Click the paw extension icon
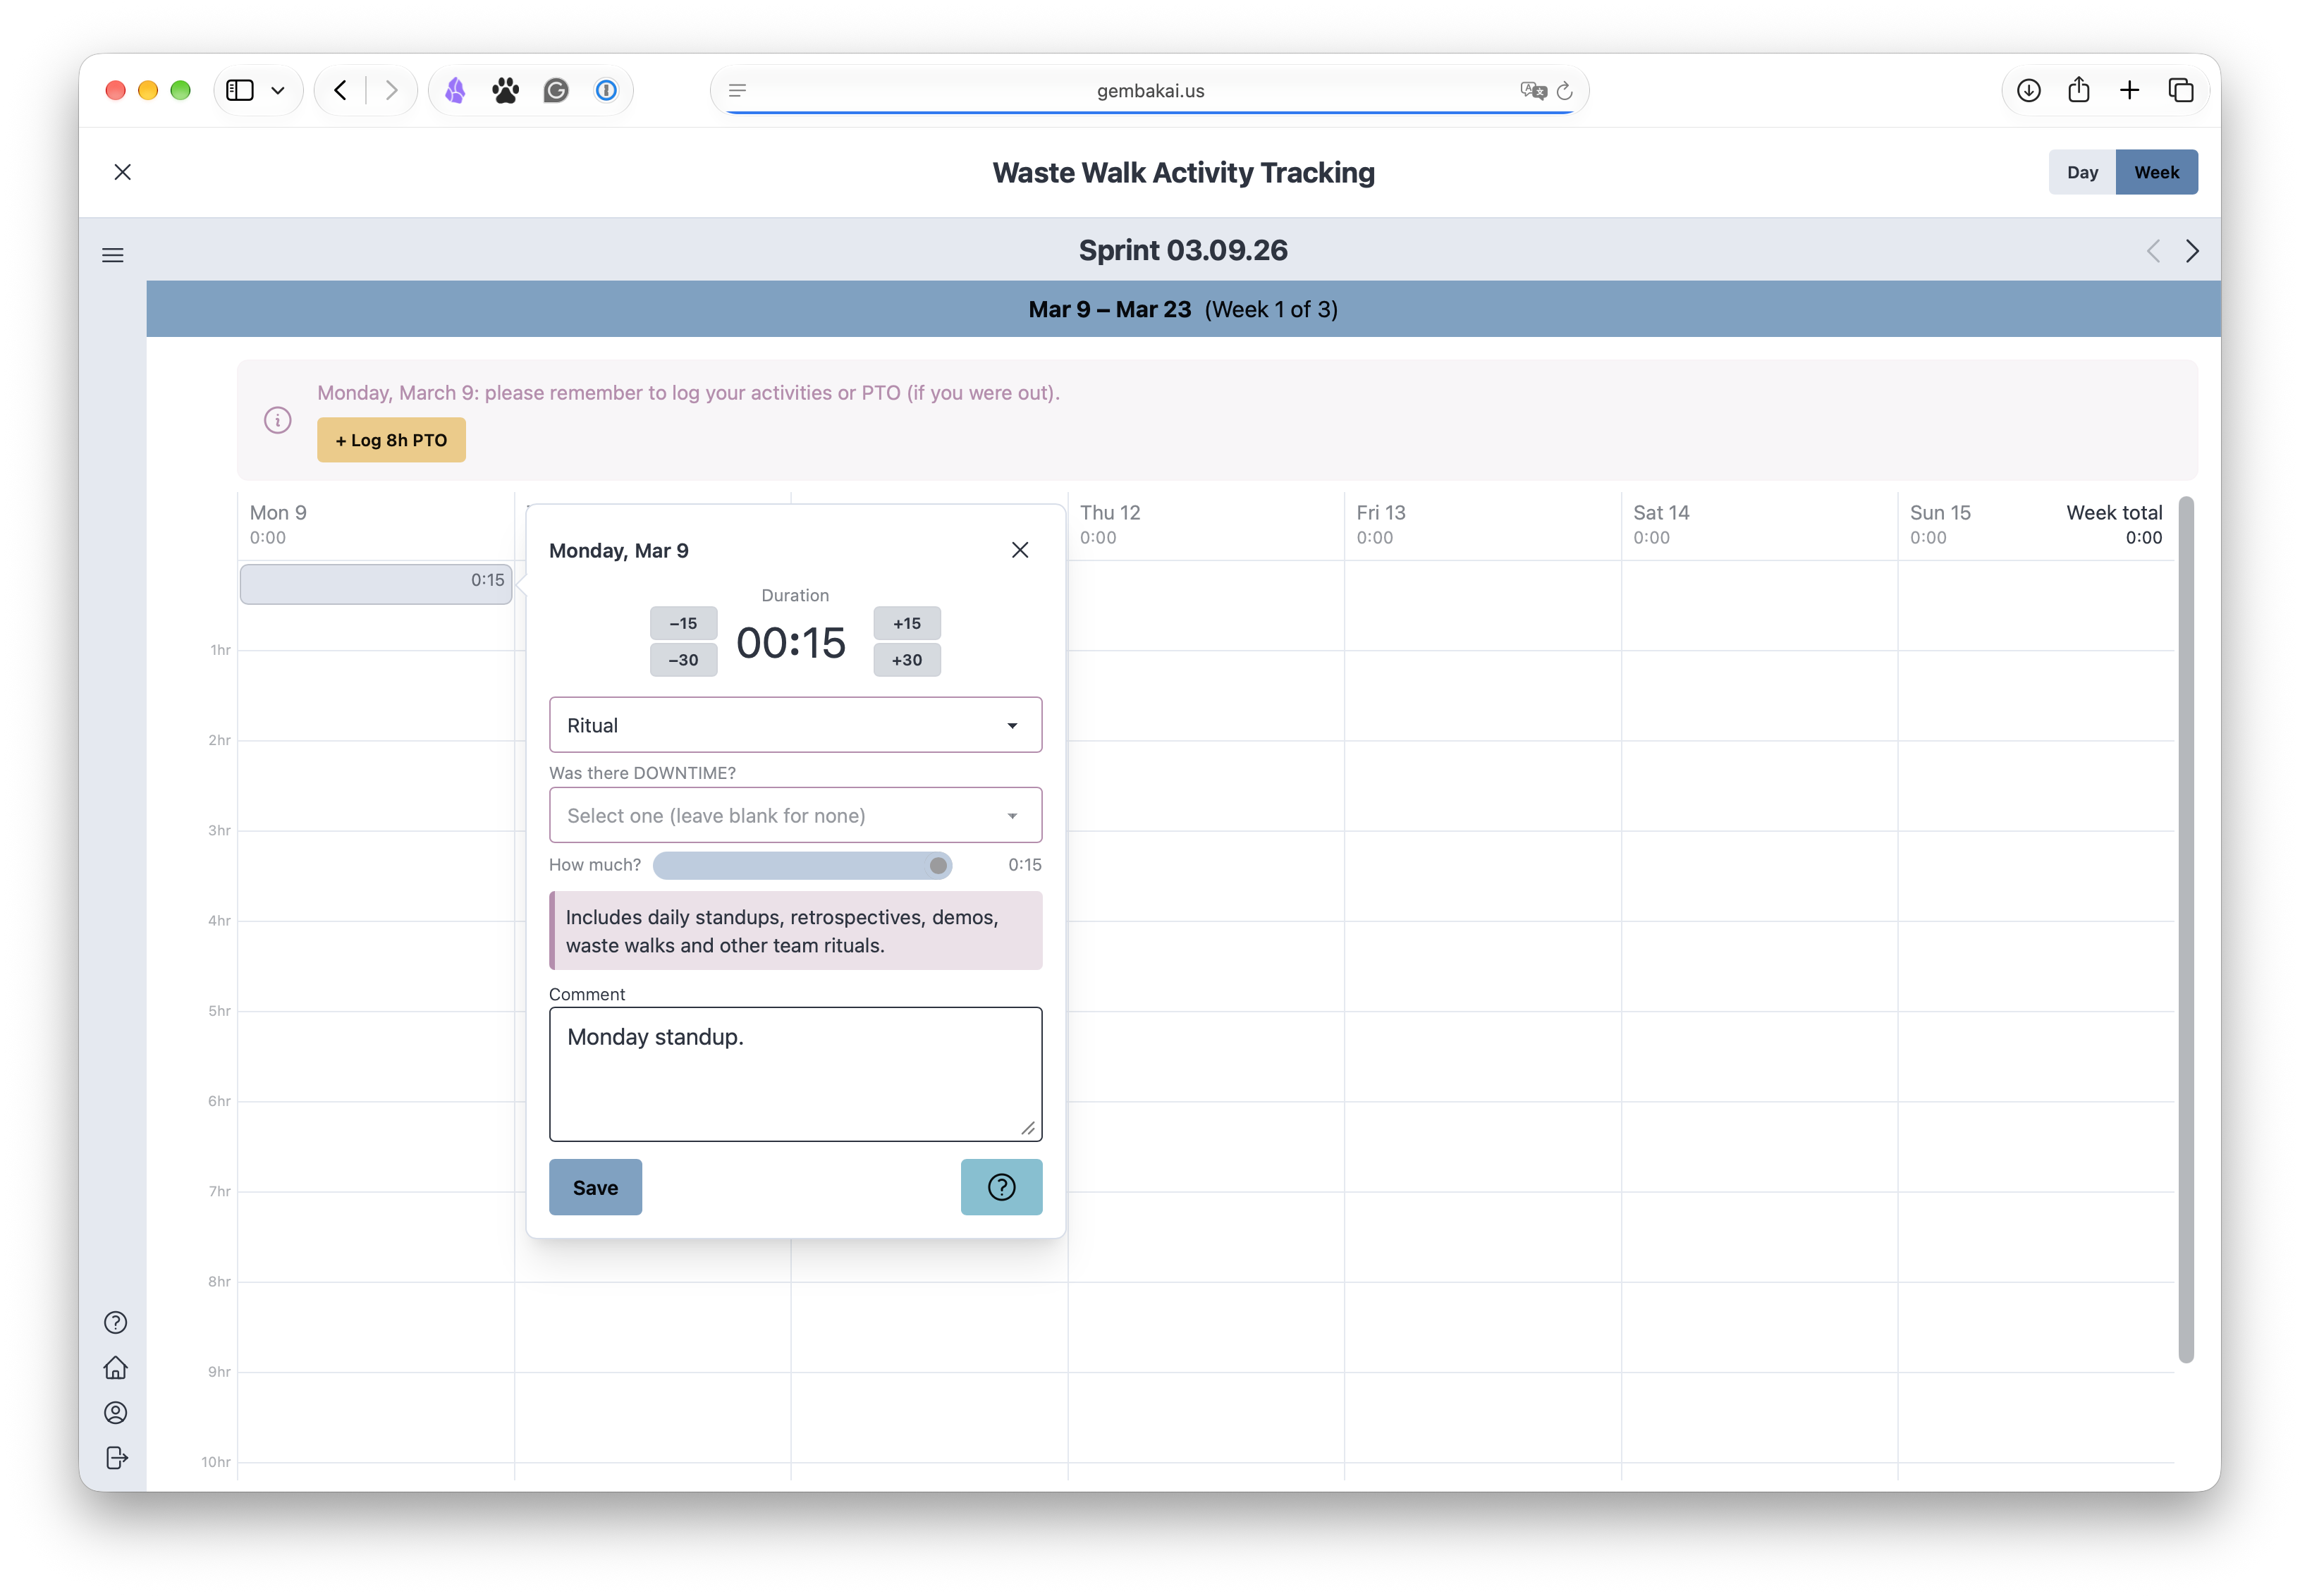This screenshot has width=2300, height=1596. pos(506,91)
